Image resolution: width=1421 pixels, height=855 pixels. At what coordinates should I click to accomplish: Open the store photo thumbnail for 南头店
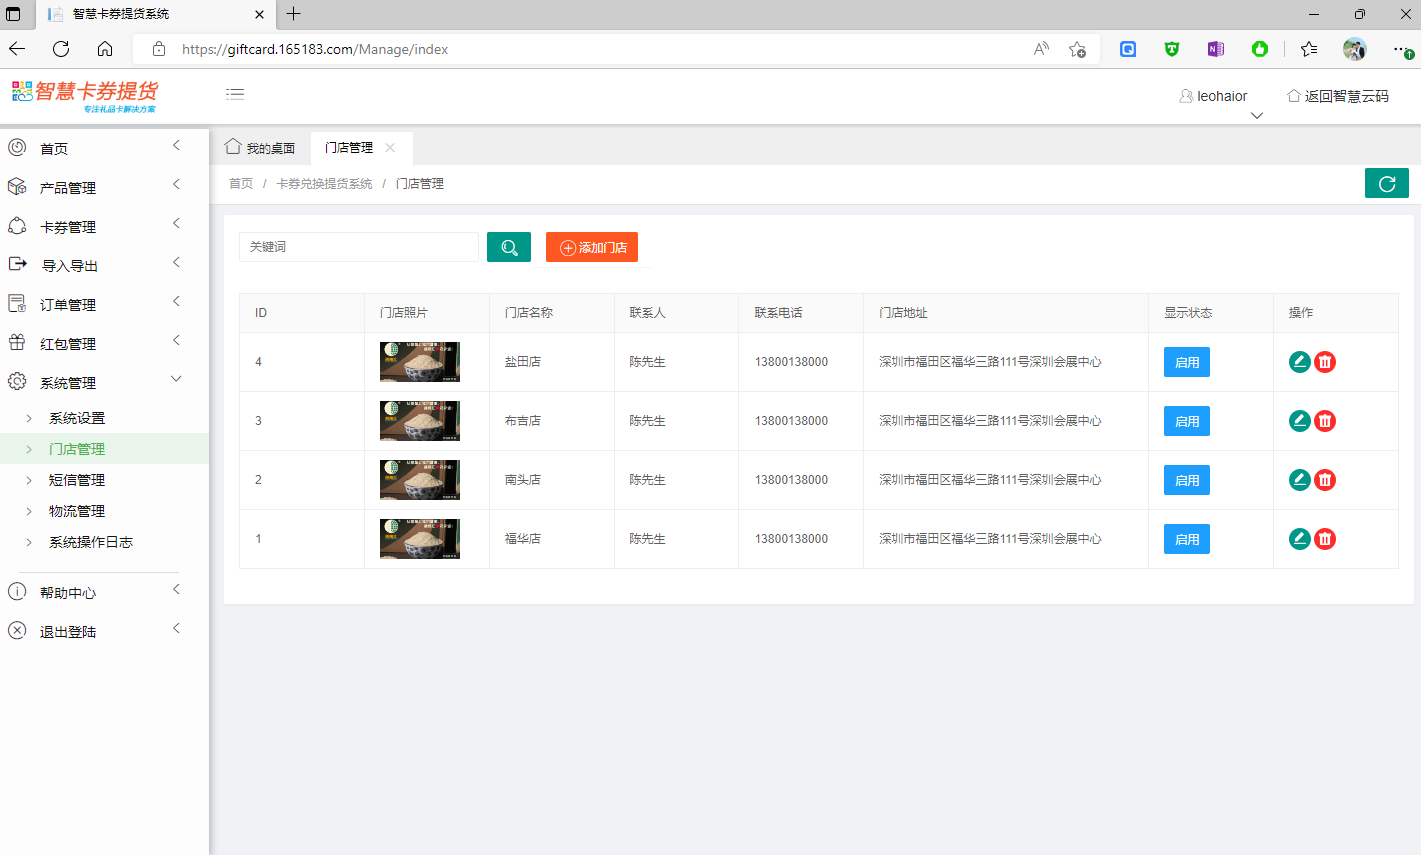[x=420, y=480]
